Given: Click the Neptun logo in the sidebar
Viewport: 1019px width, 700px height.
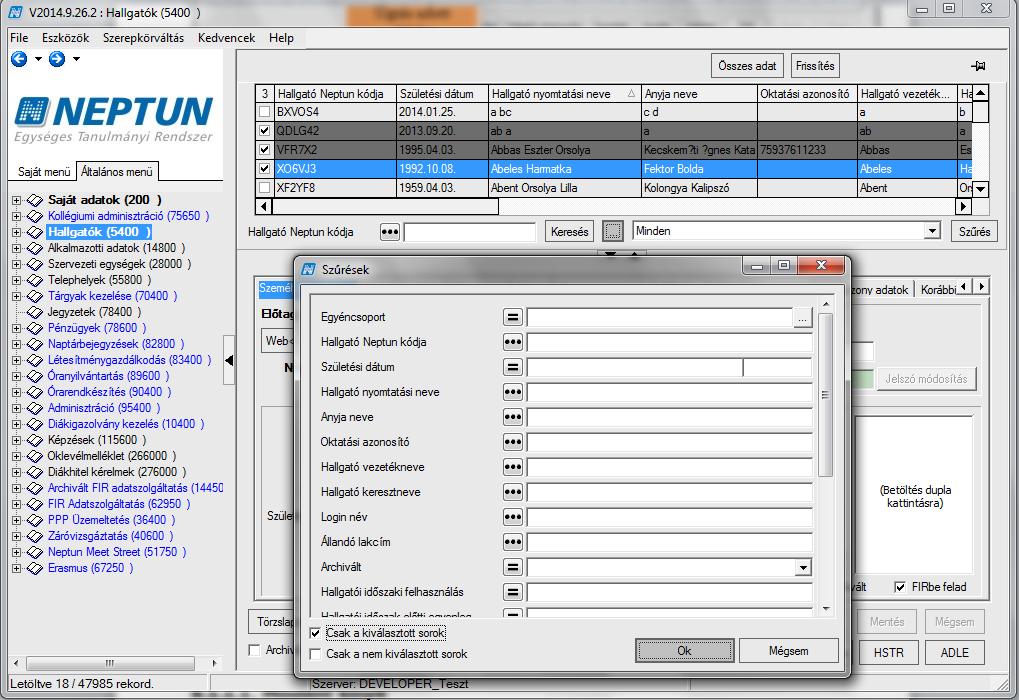Looking at the screenshot, I should (x=114, y=119).
